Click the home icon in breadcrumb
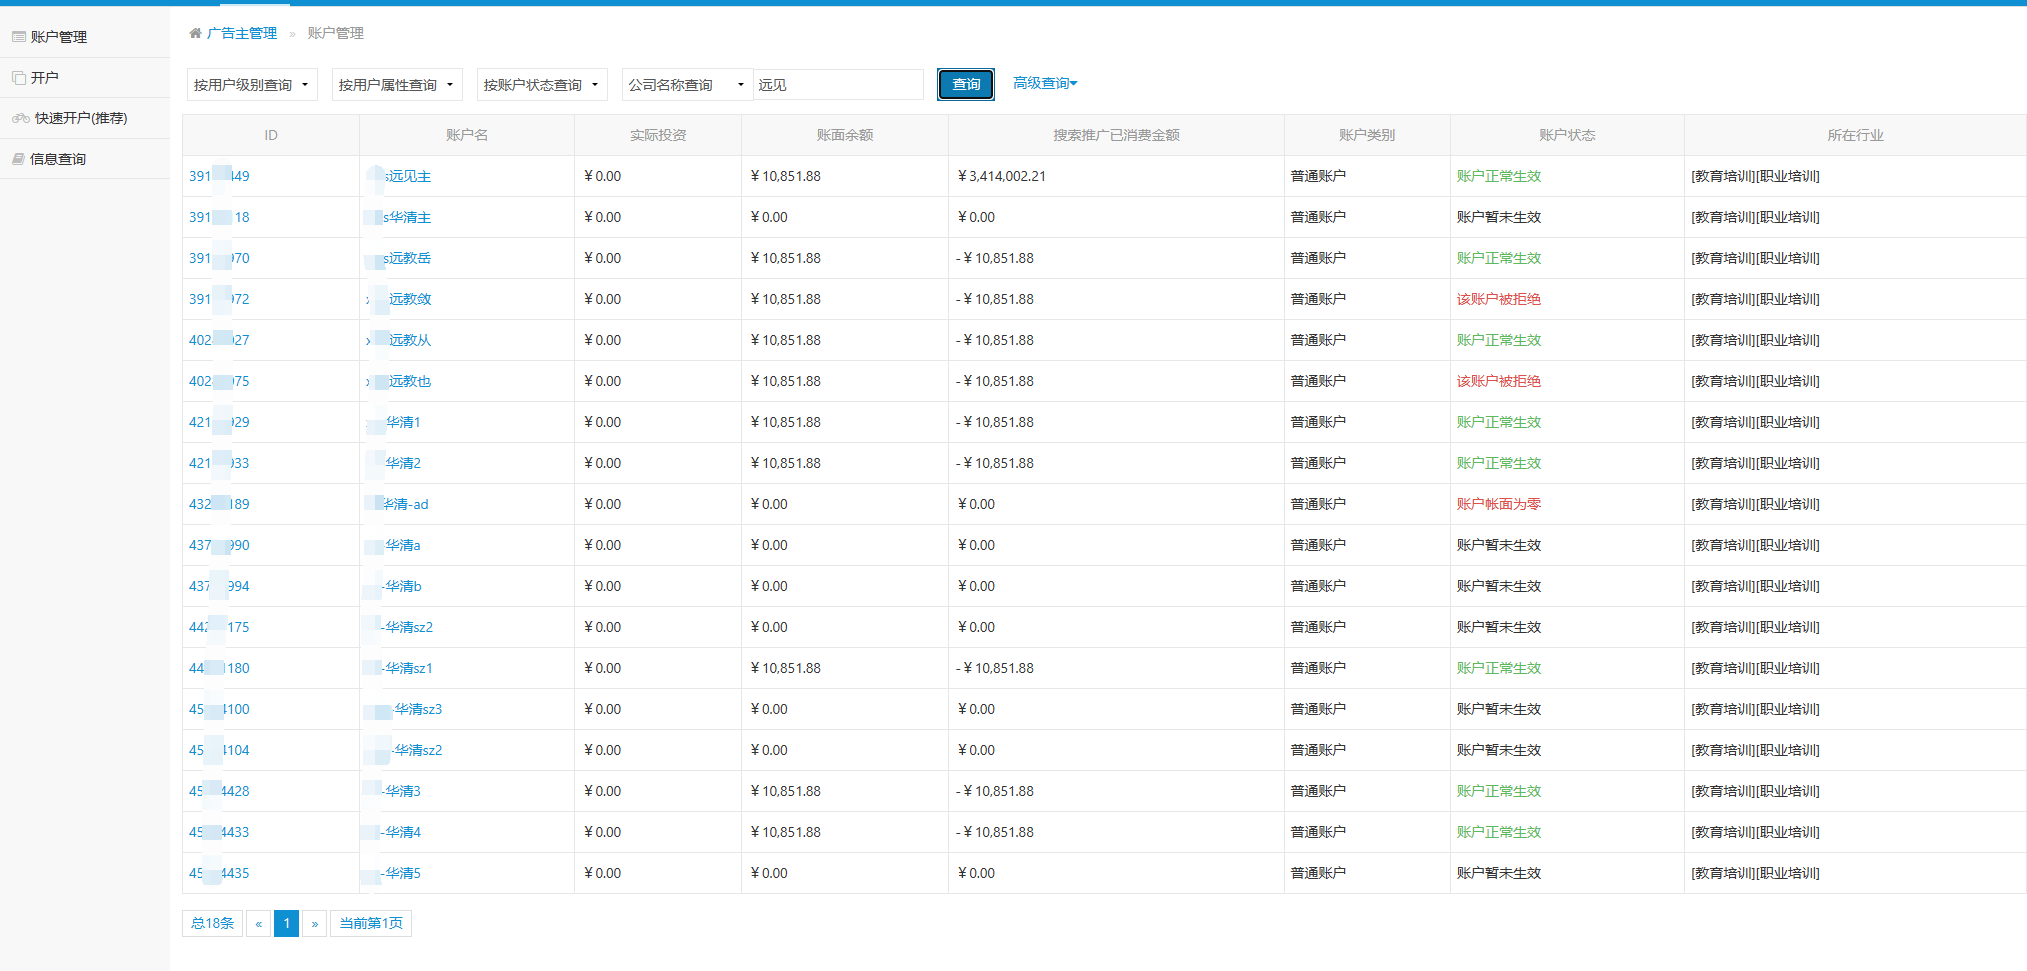Image resolution: width=2027 pixels, height=971 pixels. (x=195, y=33)
